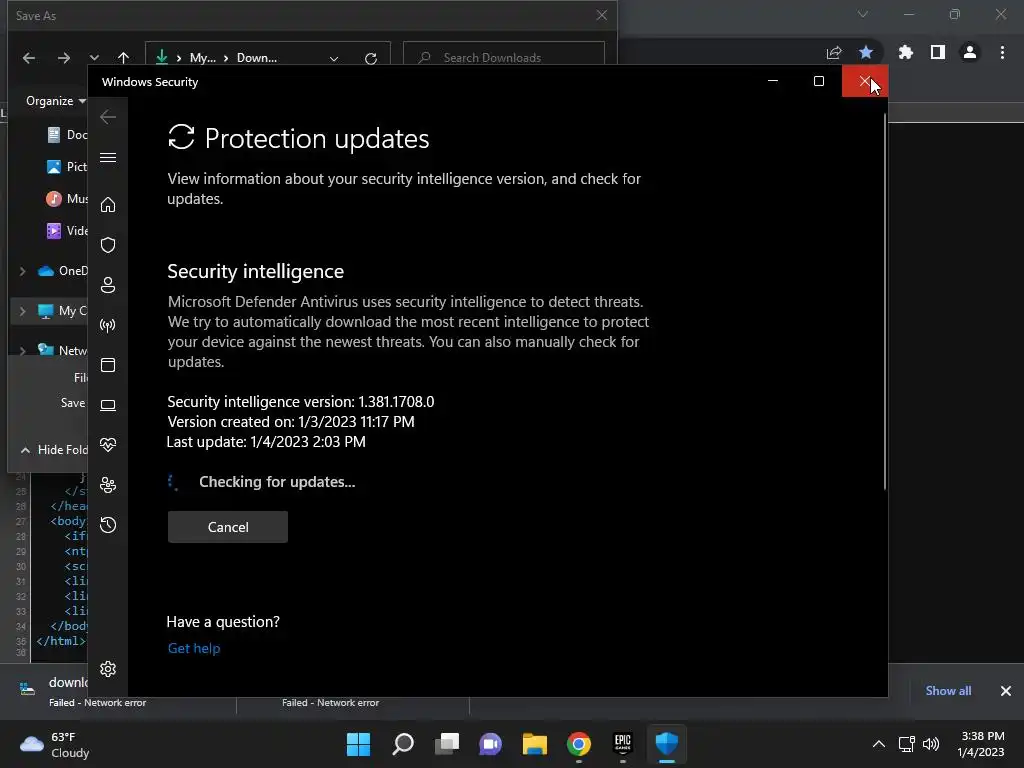
Task: Minimize the Windows Security window
Action: coord(773,81)
